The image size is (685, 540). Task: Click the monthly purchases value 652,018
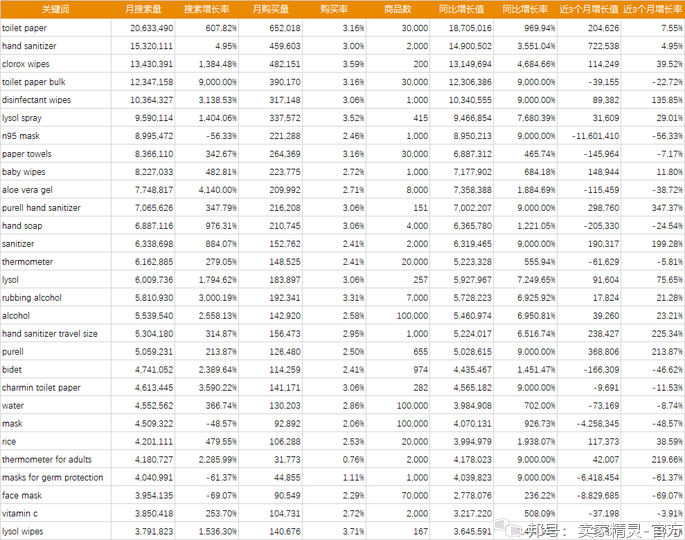click(285, 28)
